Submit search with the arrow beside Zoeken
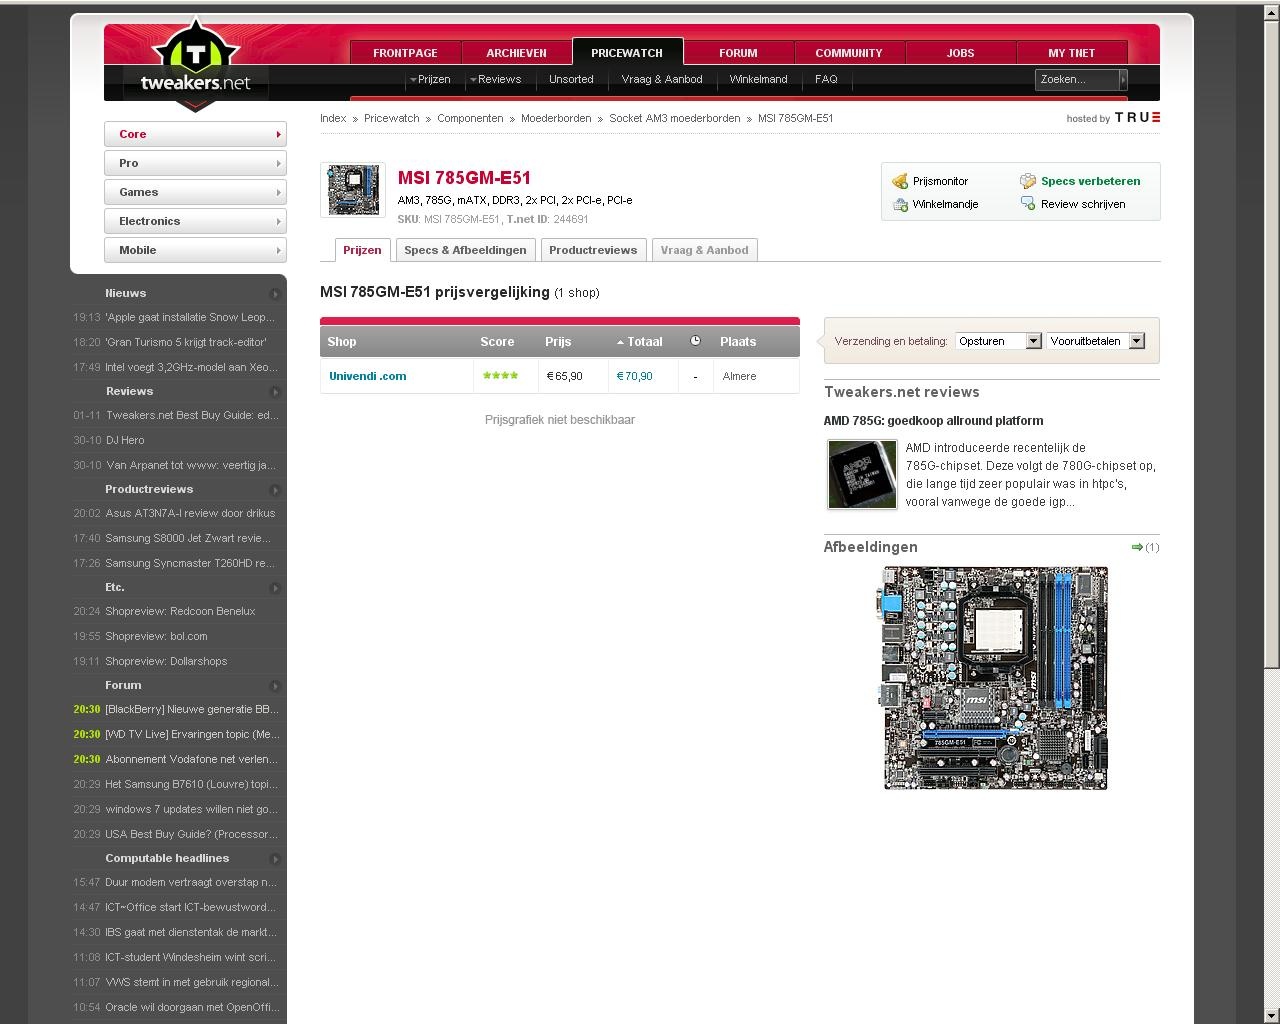Image resolution: width=1280 pixels, height=1024 pixels. click(x=1123, y=79)
